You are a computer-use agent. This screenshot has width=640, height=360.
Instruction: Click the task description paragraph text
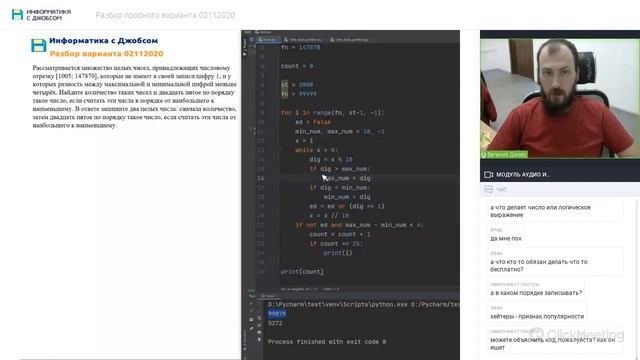pos(134,96)
